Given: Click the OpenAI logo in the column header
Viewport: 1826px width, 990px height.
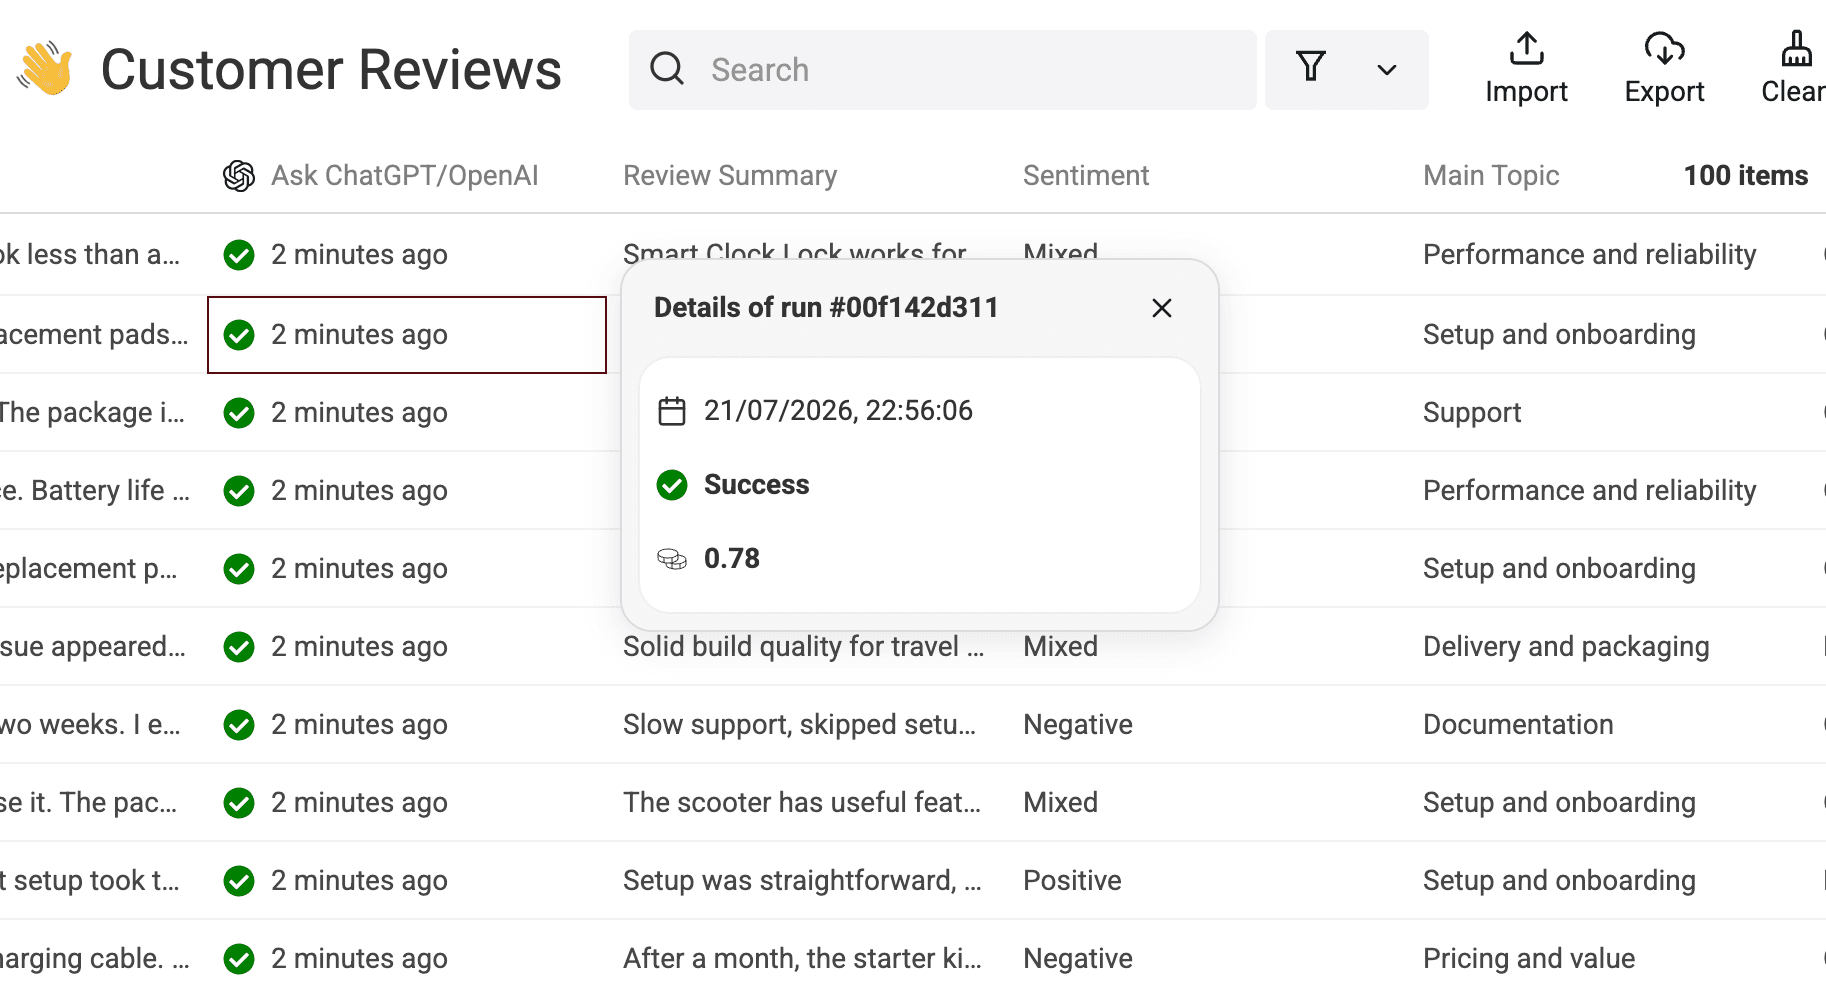Looking at the screenshot, I should [239, 176].
